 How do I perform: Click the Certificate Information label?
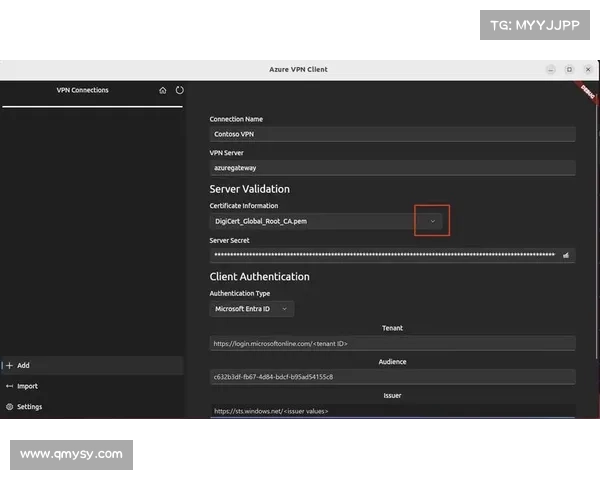(244, 206)
